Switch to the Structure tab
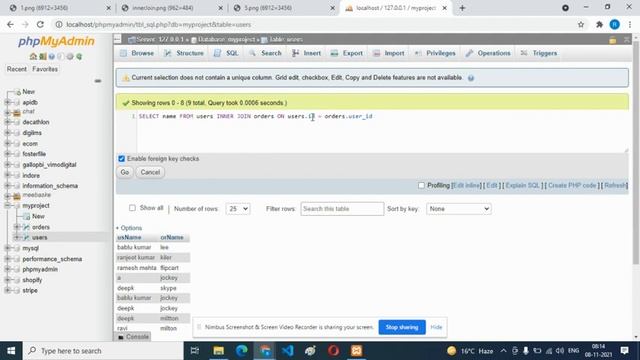The width and height of the screenshot is (640, 360). (x=184, y=53)
